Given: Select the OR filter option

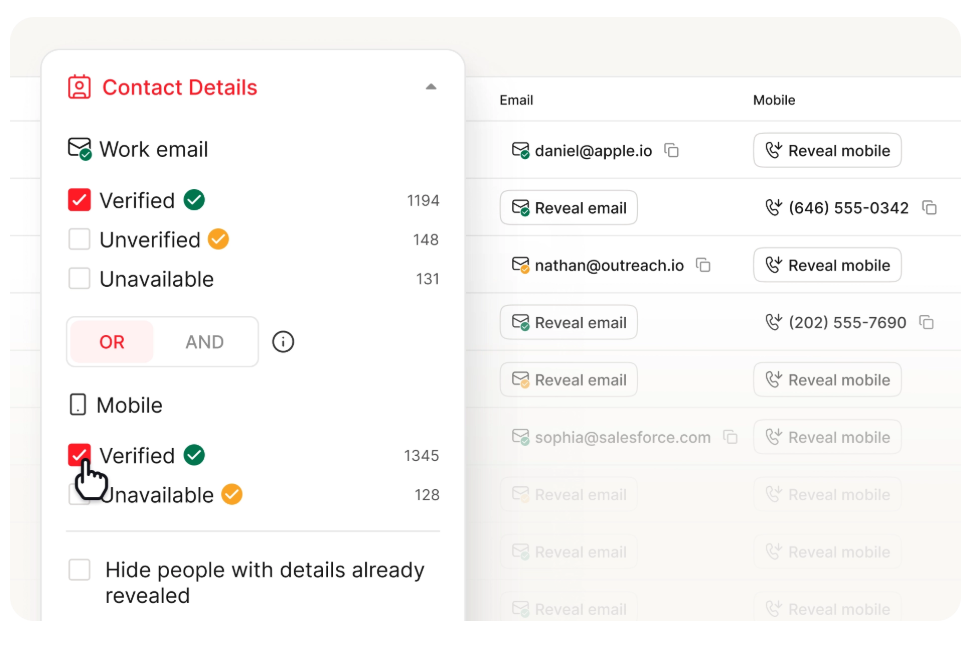Looking at the screenshot, I should pos(112,342).
